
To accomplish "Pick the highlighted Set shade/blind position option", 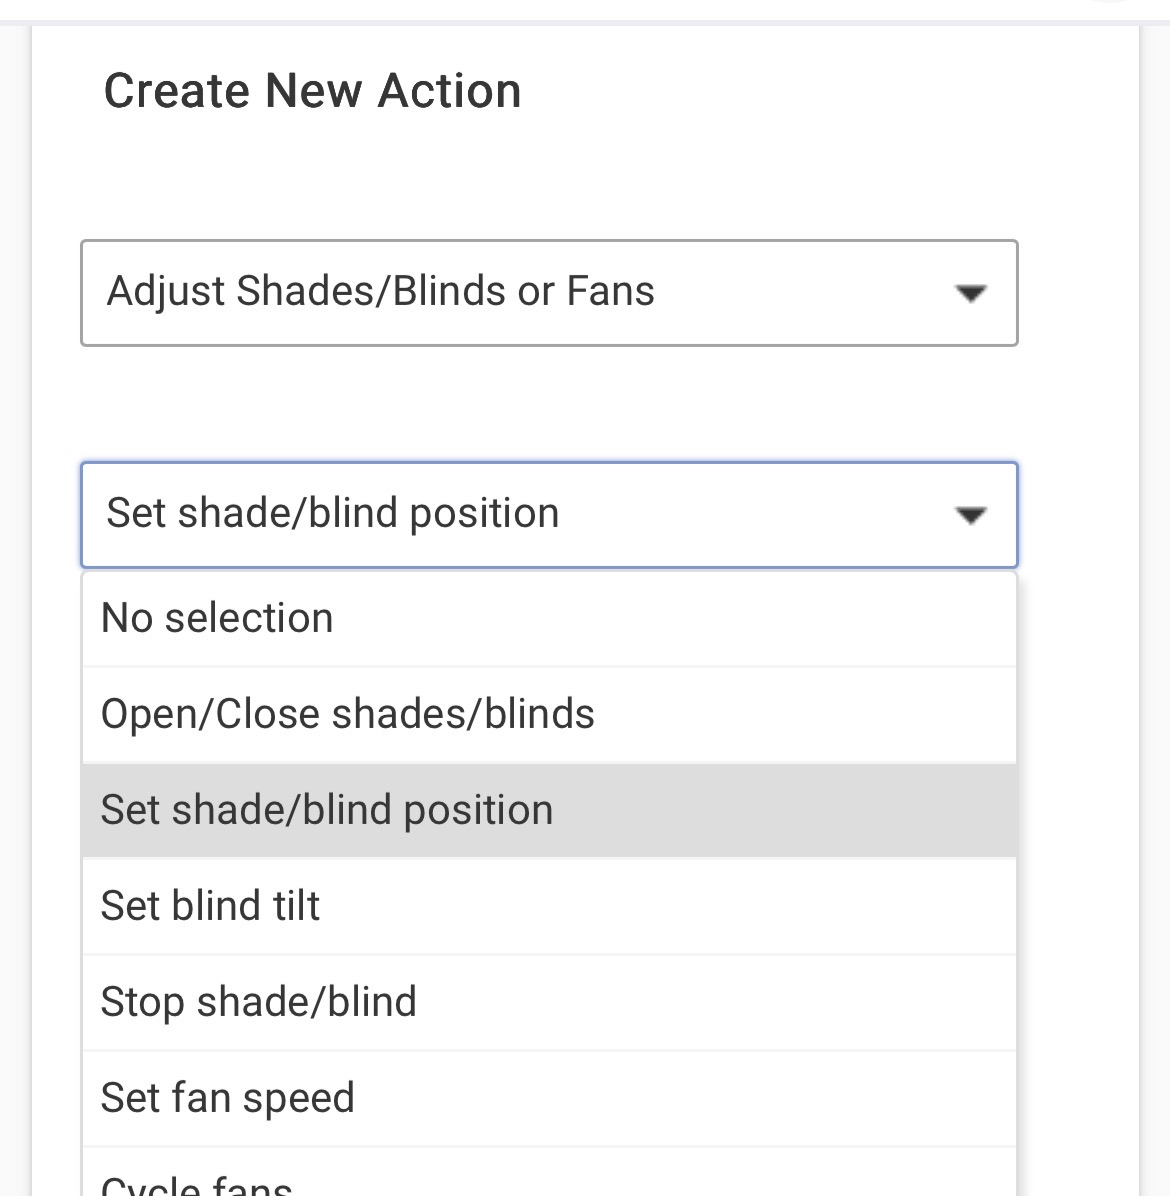I will (x=327, y=810).
